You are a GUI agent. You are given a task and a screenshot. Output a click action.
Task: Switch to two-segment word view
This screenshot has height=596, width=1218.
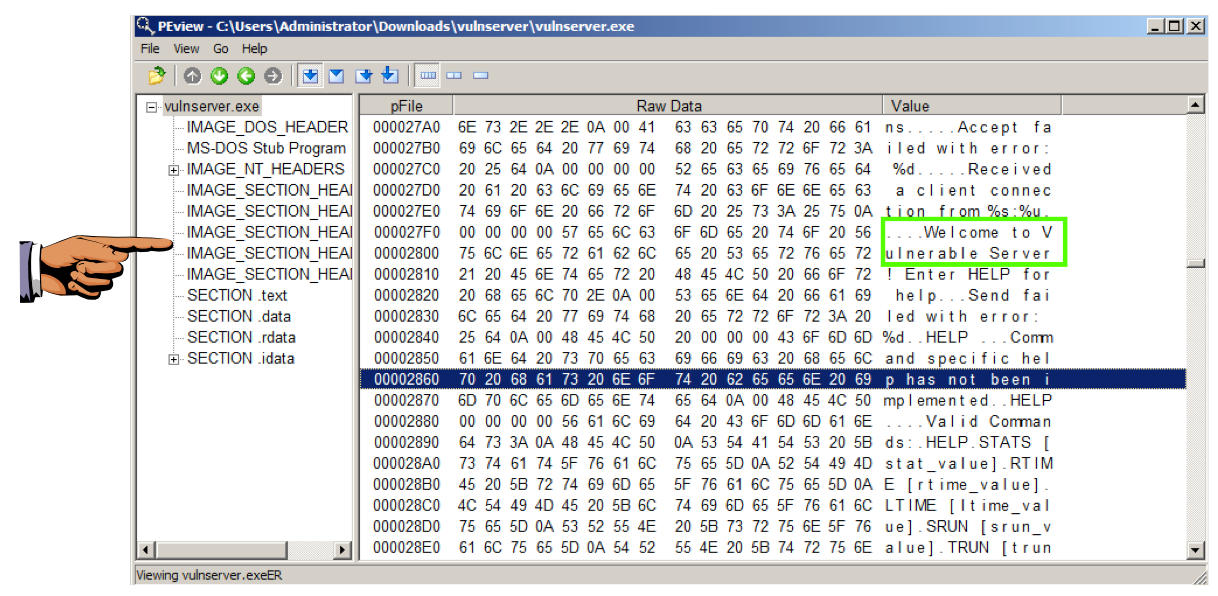click(x=454, y=76)
